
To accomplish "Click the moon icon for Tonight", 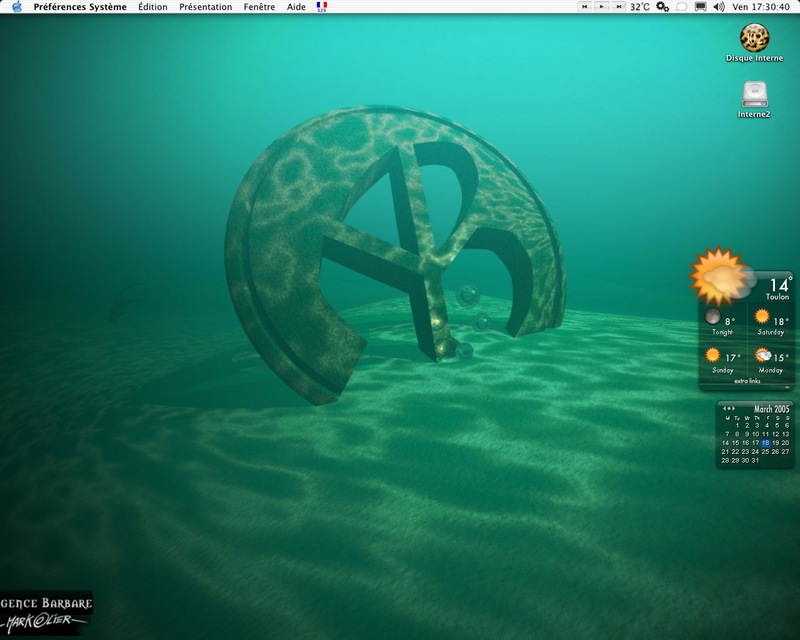I will point(713,316).
